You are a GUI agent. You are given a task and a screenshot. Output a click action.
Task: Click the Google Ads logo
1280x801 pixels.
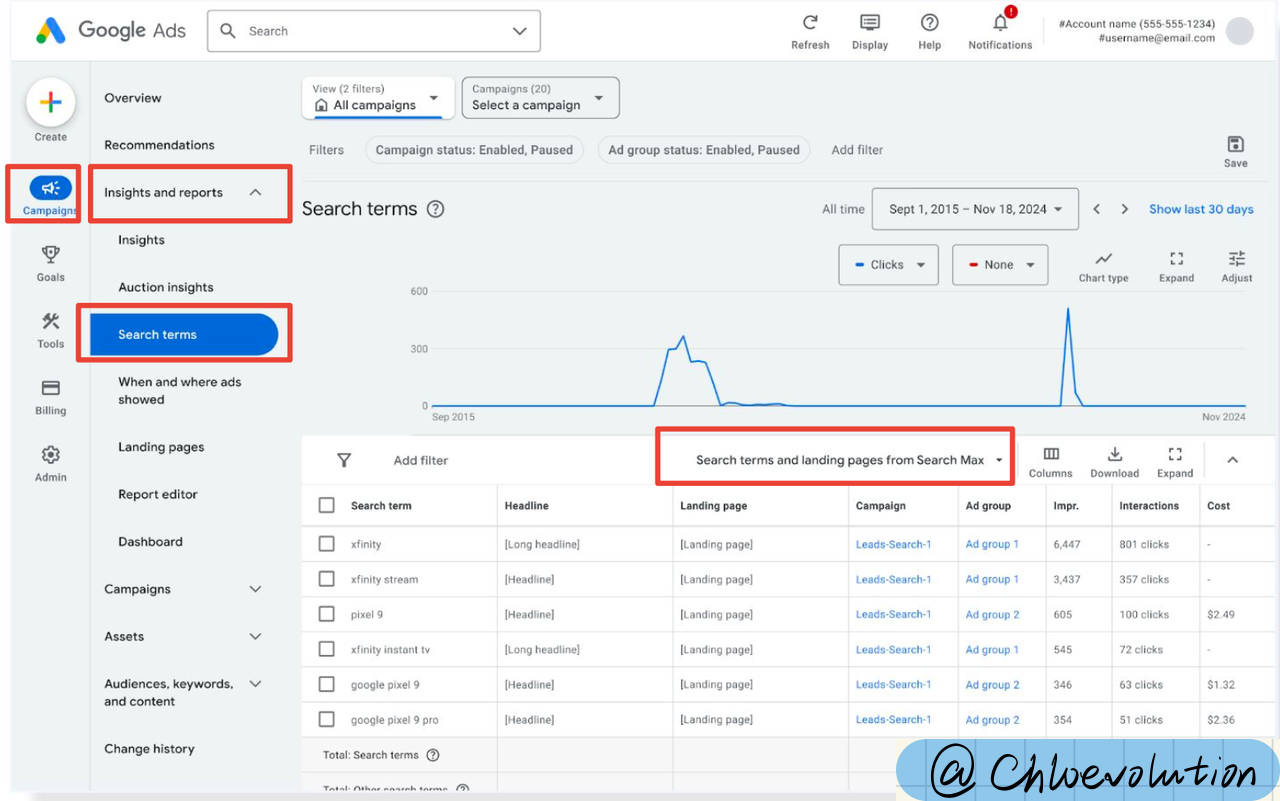point(111,31)
